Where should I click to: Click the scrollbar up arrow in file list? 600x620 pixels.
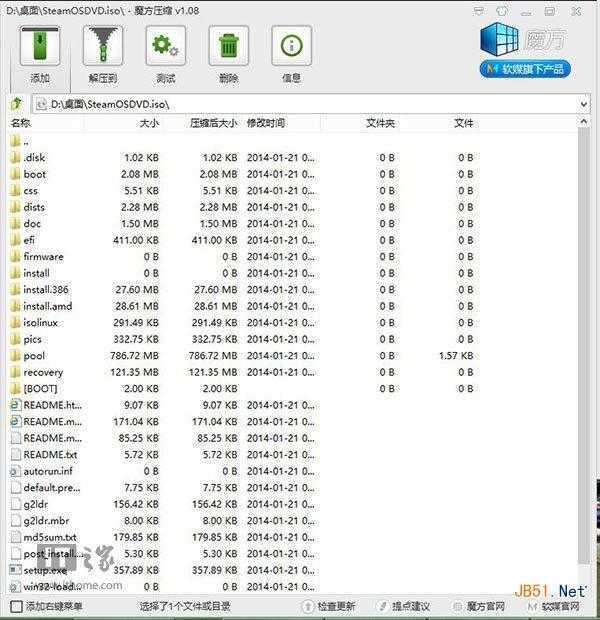tap(584, 121)
